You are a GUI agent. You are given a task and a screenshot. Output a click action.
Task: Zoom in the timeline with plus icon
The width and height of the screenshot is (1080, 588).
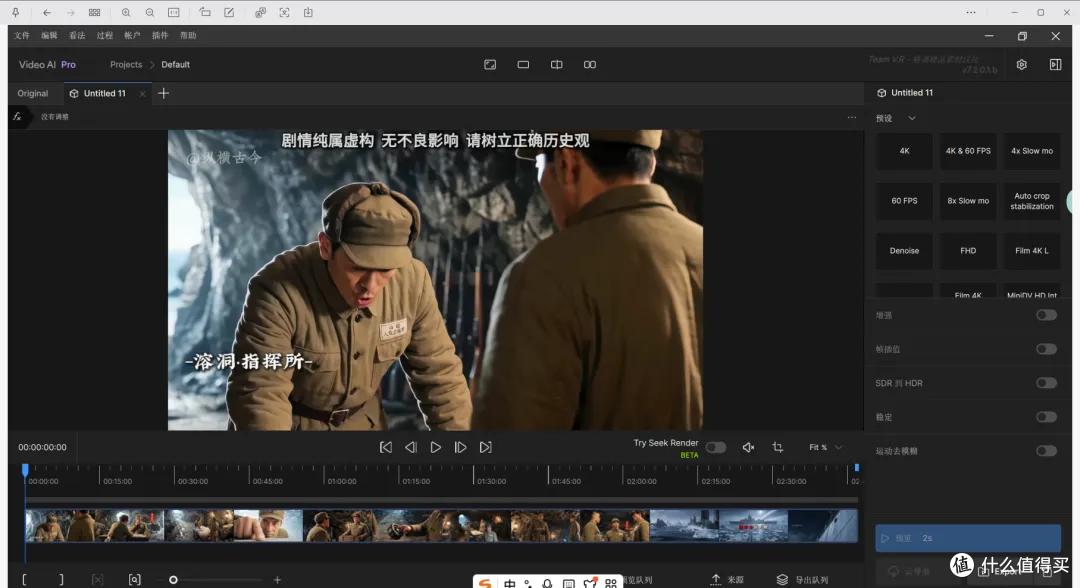click(277, 580)
